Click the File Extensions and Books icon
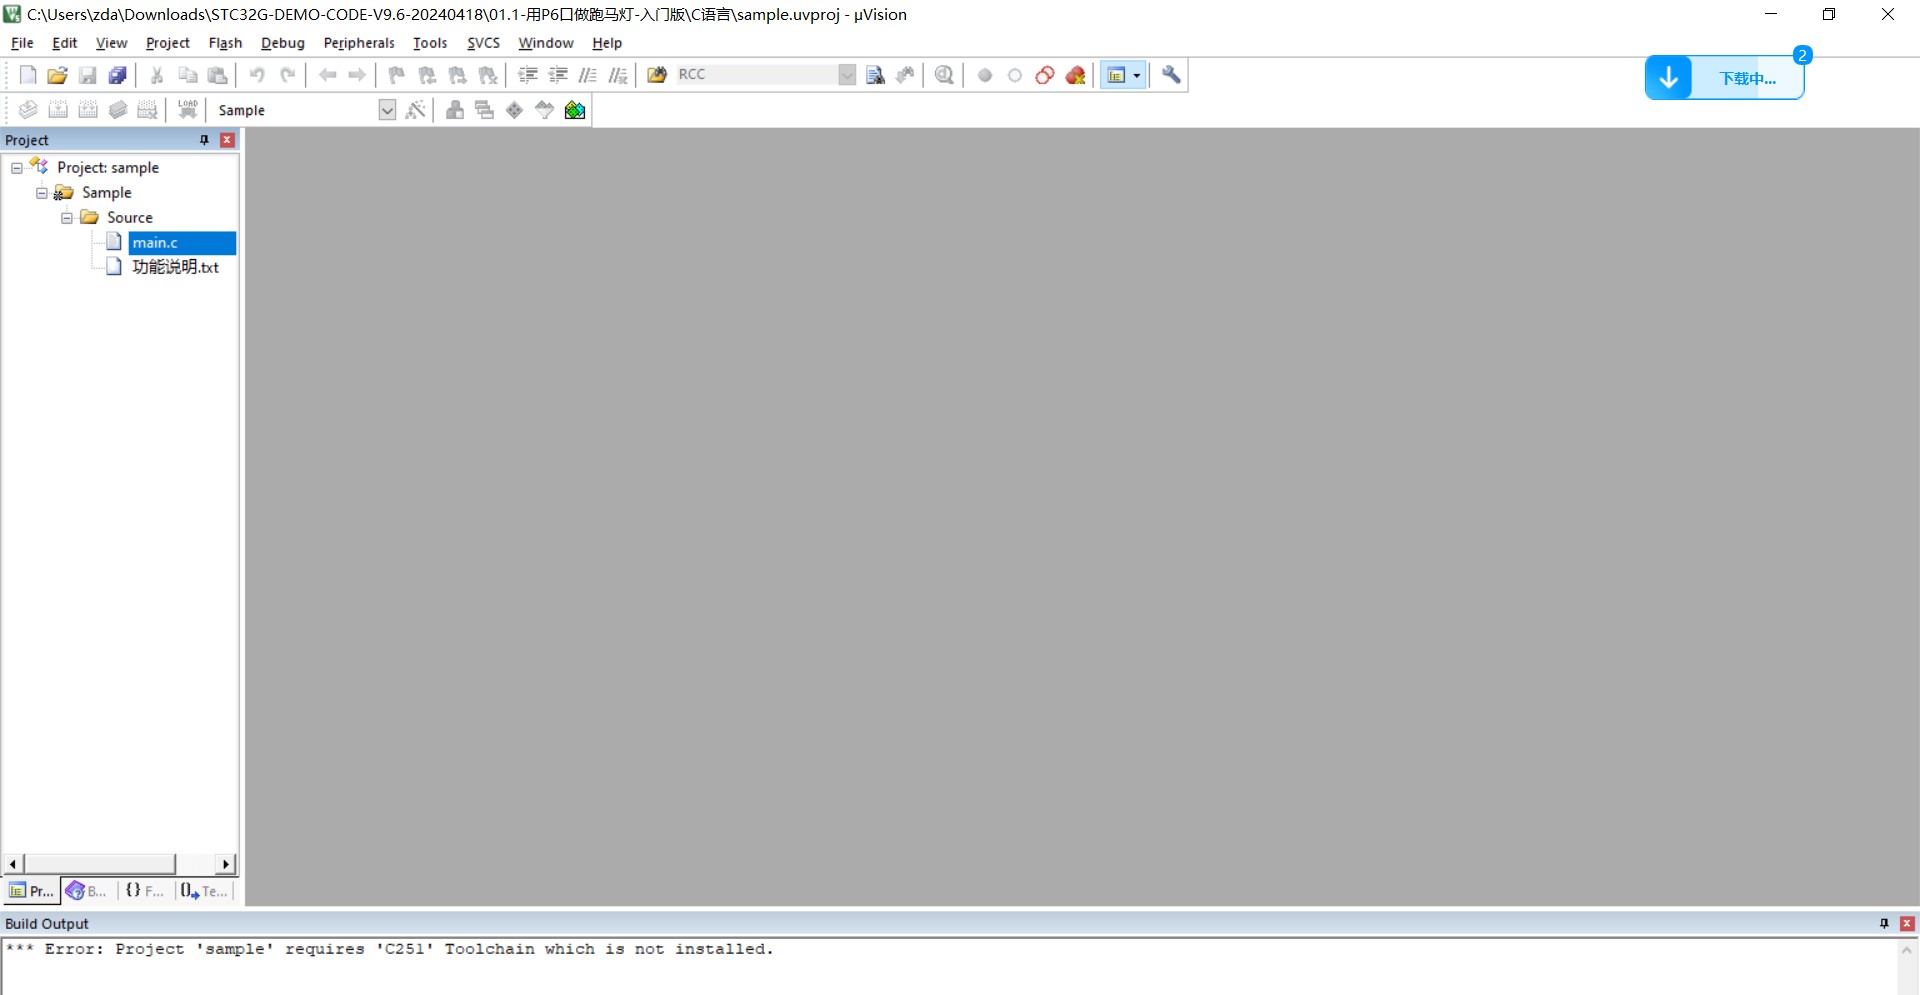This screenshot has width=1920, height=995. [455, 110]
